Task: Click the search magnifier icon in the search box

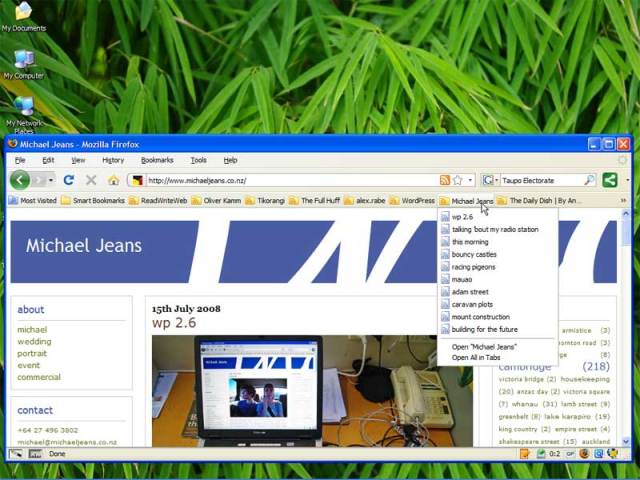Action: point(589,180)
